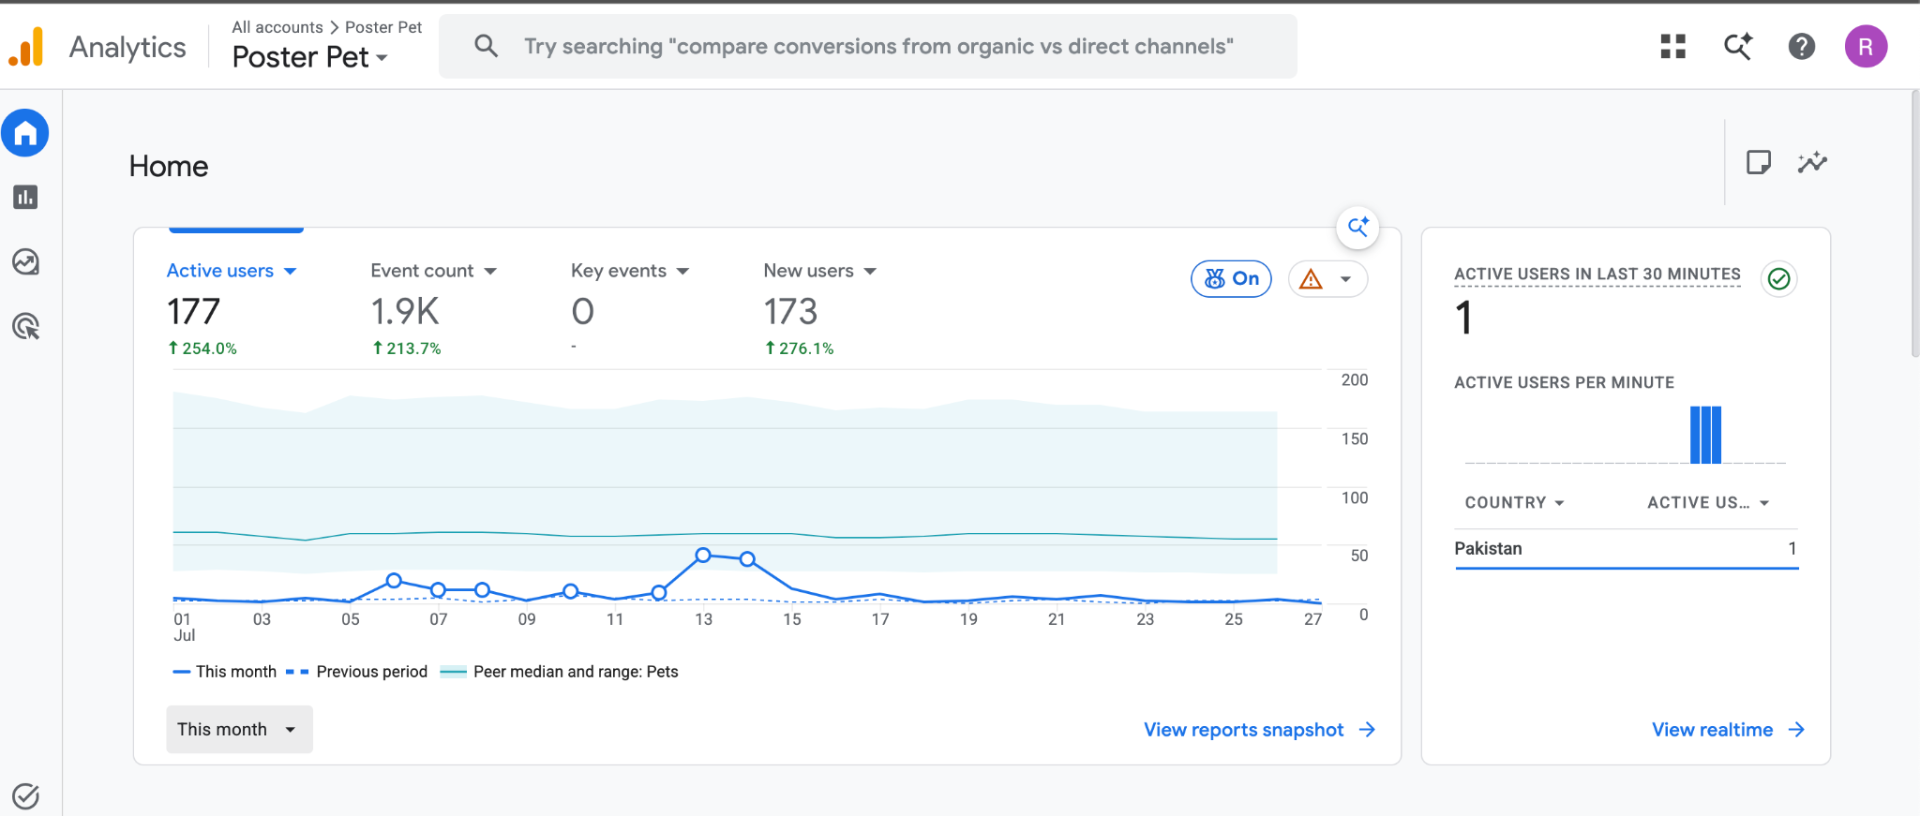This screenshot has height=816, width=1920.
Task: Click the data point above 07 on the chart
Action: tap(438, 590)
